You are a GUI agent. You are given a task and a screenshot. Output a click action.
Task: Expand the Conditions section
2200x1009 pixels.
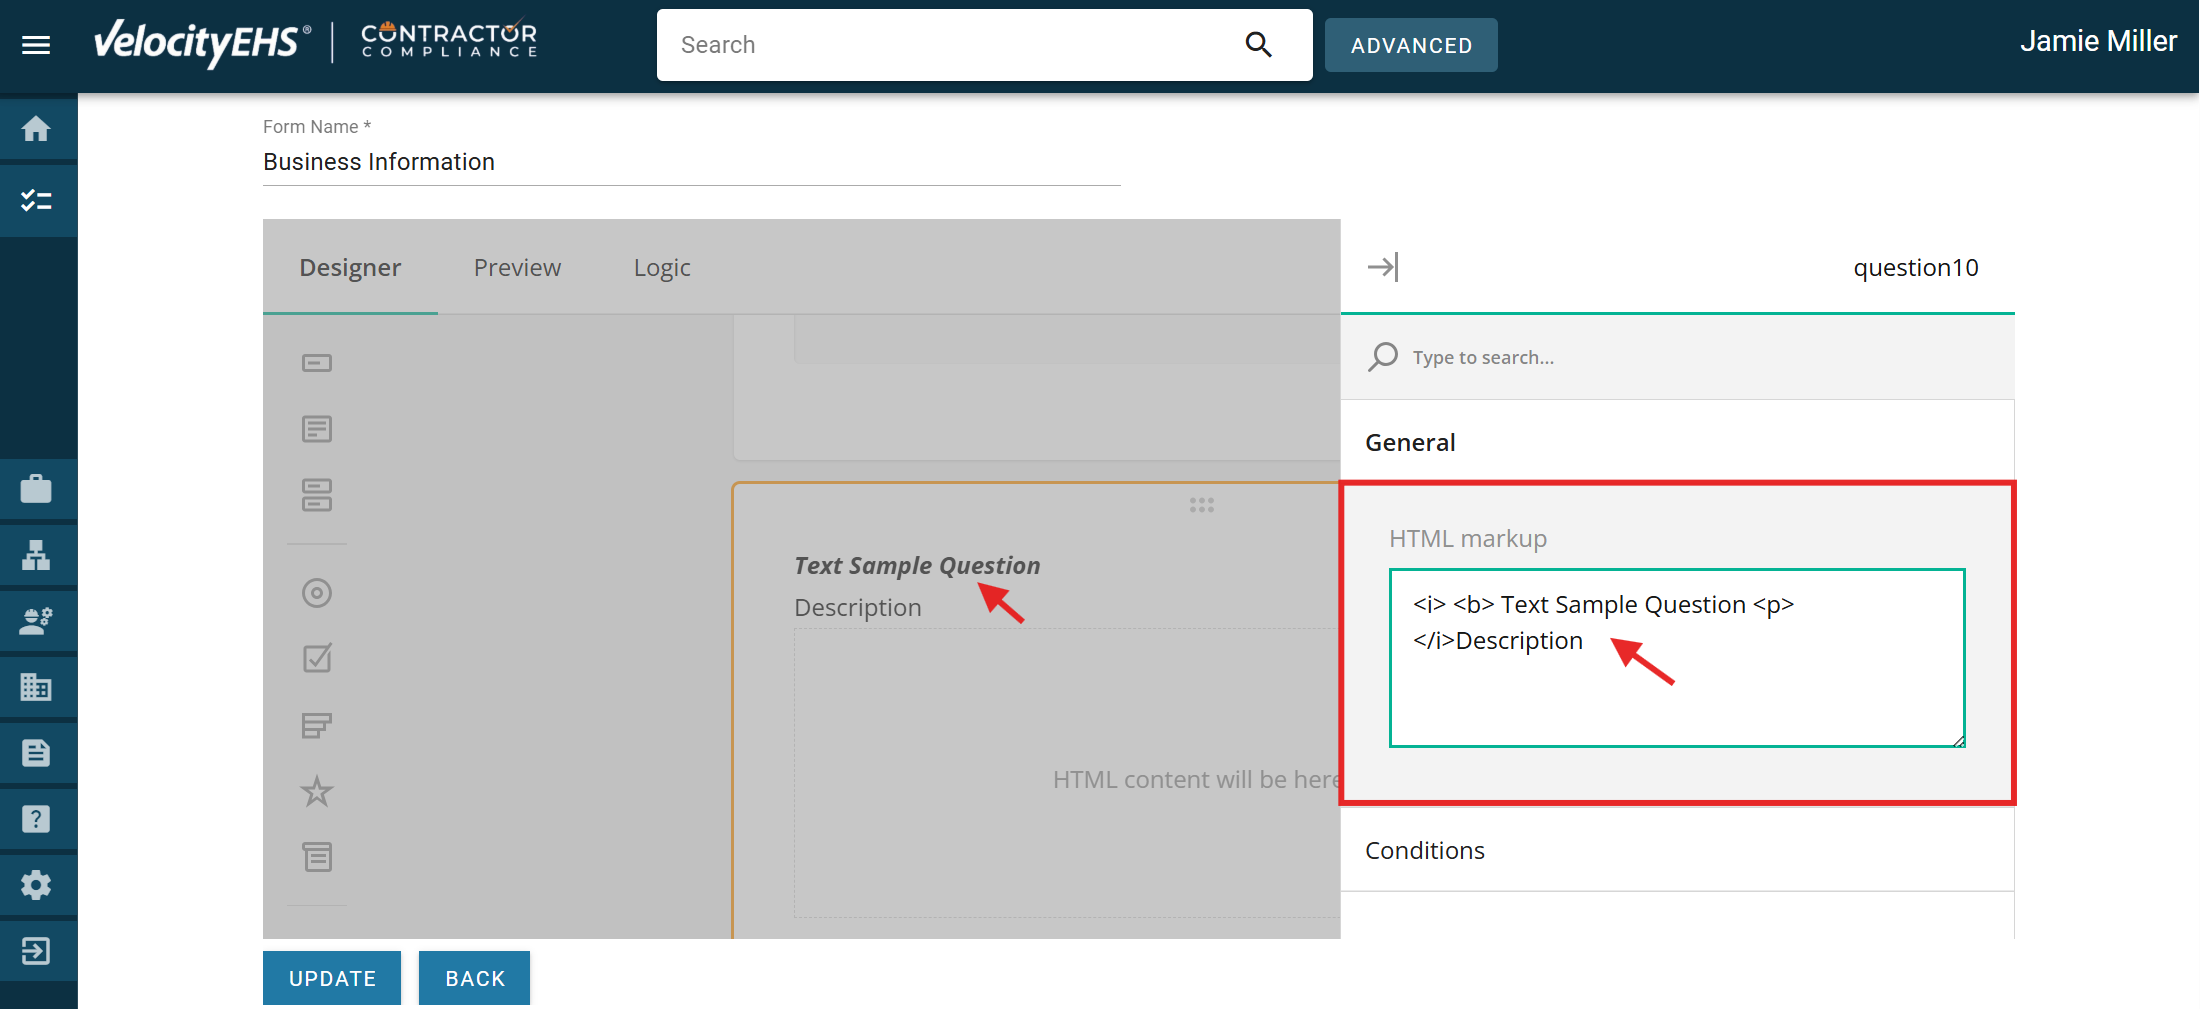point(1424,850)
